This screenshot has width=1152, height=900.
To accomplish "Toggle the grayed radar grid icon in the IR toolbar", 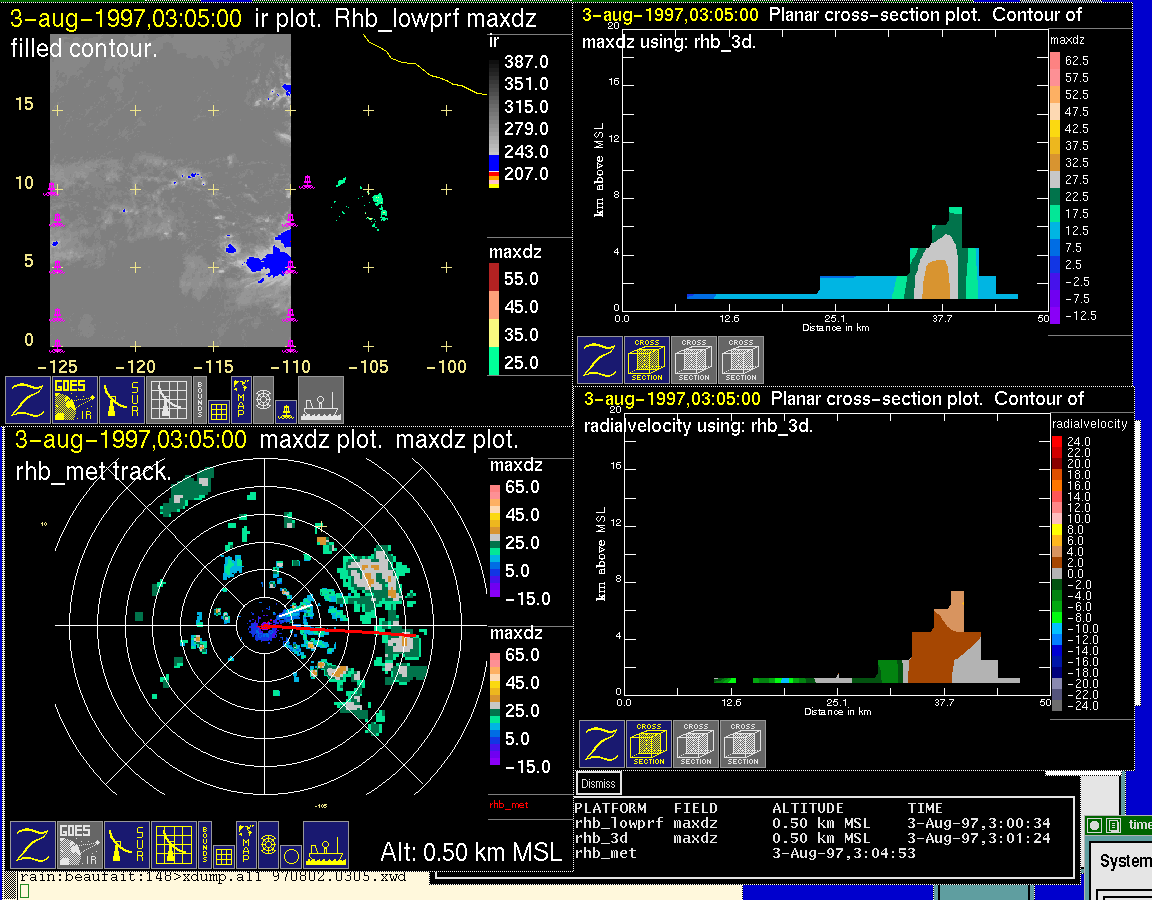I will (168, 400).
